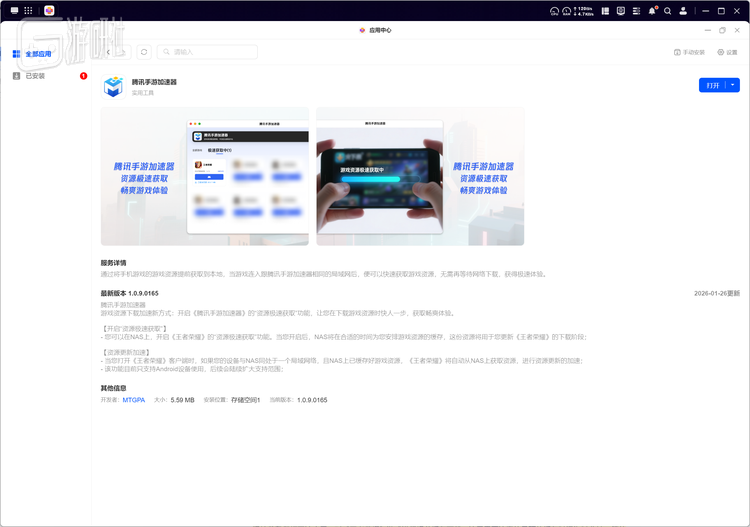Click the magnifier search icon in the top bar

(667, 10)
